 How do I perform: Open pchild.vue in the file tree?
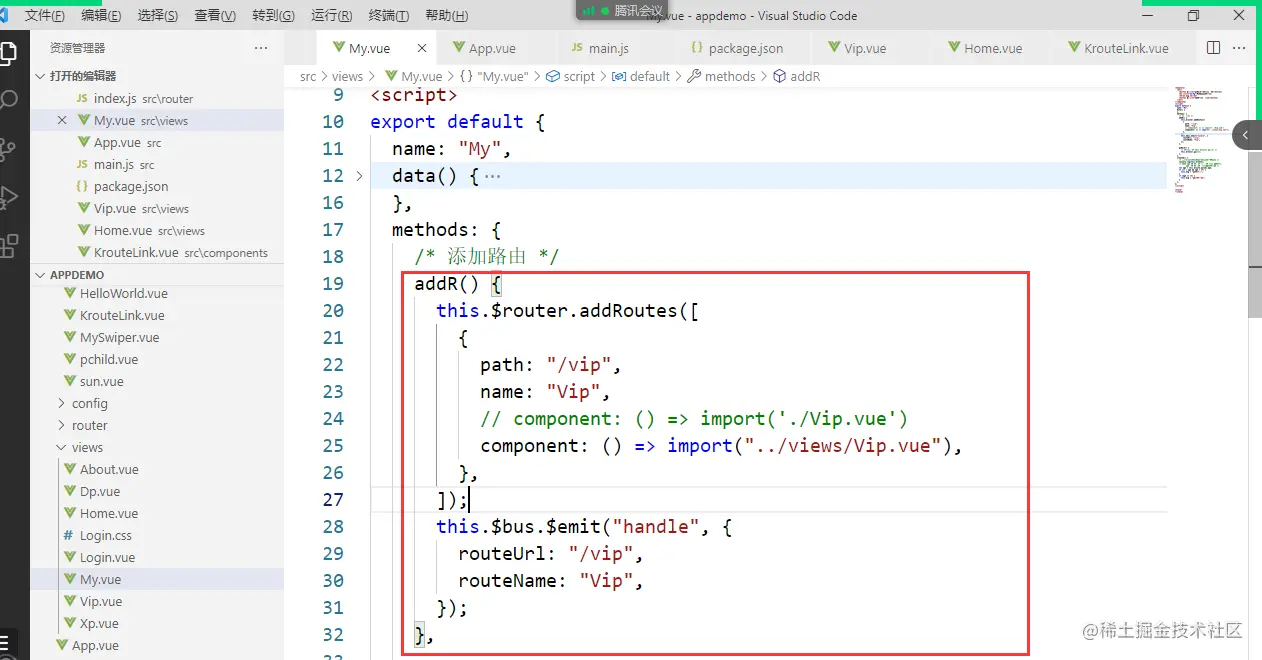click(157, 359)
